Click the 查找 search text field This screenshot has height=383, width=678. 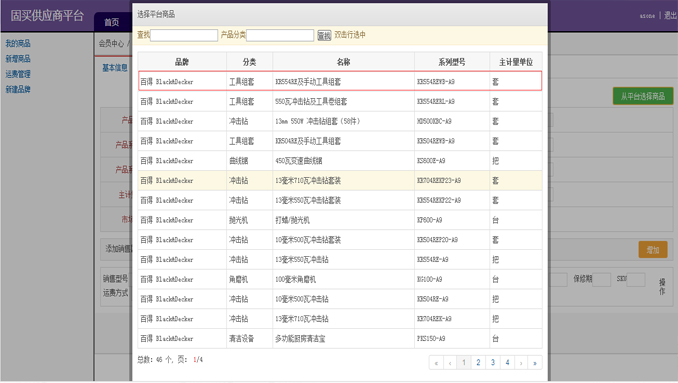[184, 35]
